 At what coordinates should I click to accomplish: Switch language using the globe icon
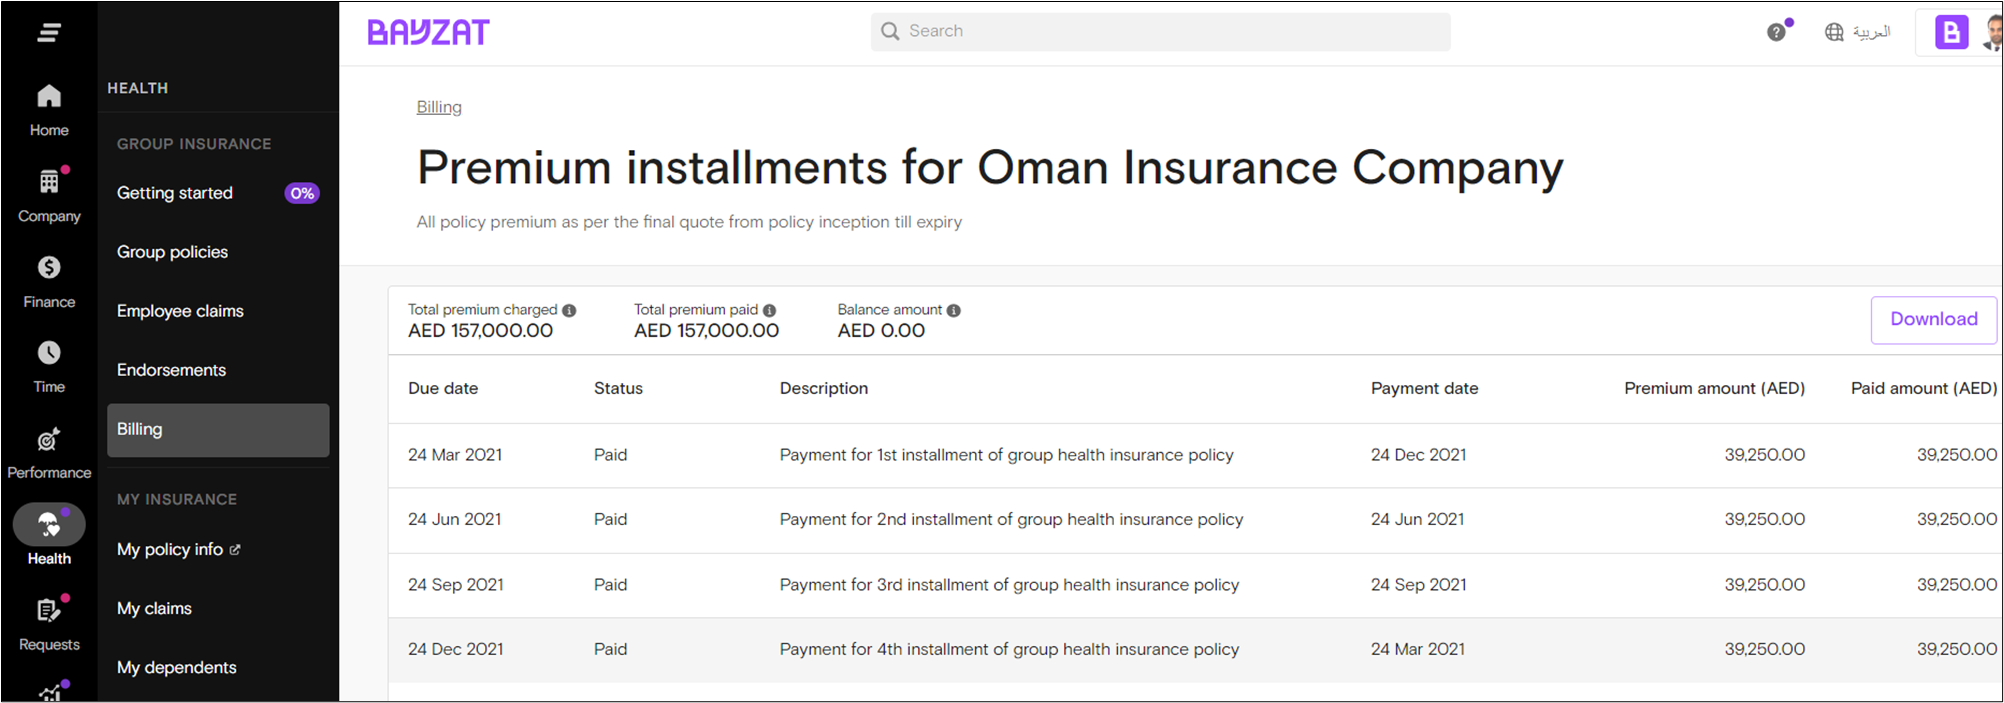[1834, 32]
